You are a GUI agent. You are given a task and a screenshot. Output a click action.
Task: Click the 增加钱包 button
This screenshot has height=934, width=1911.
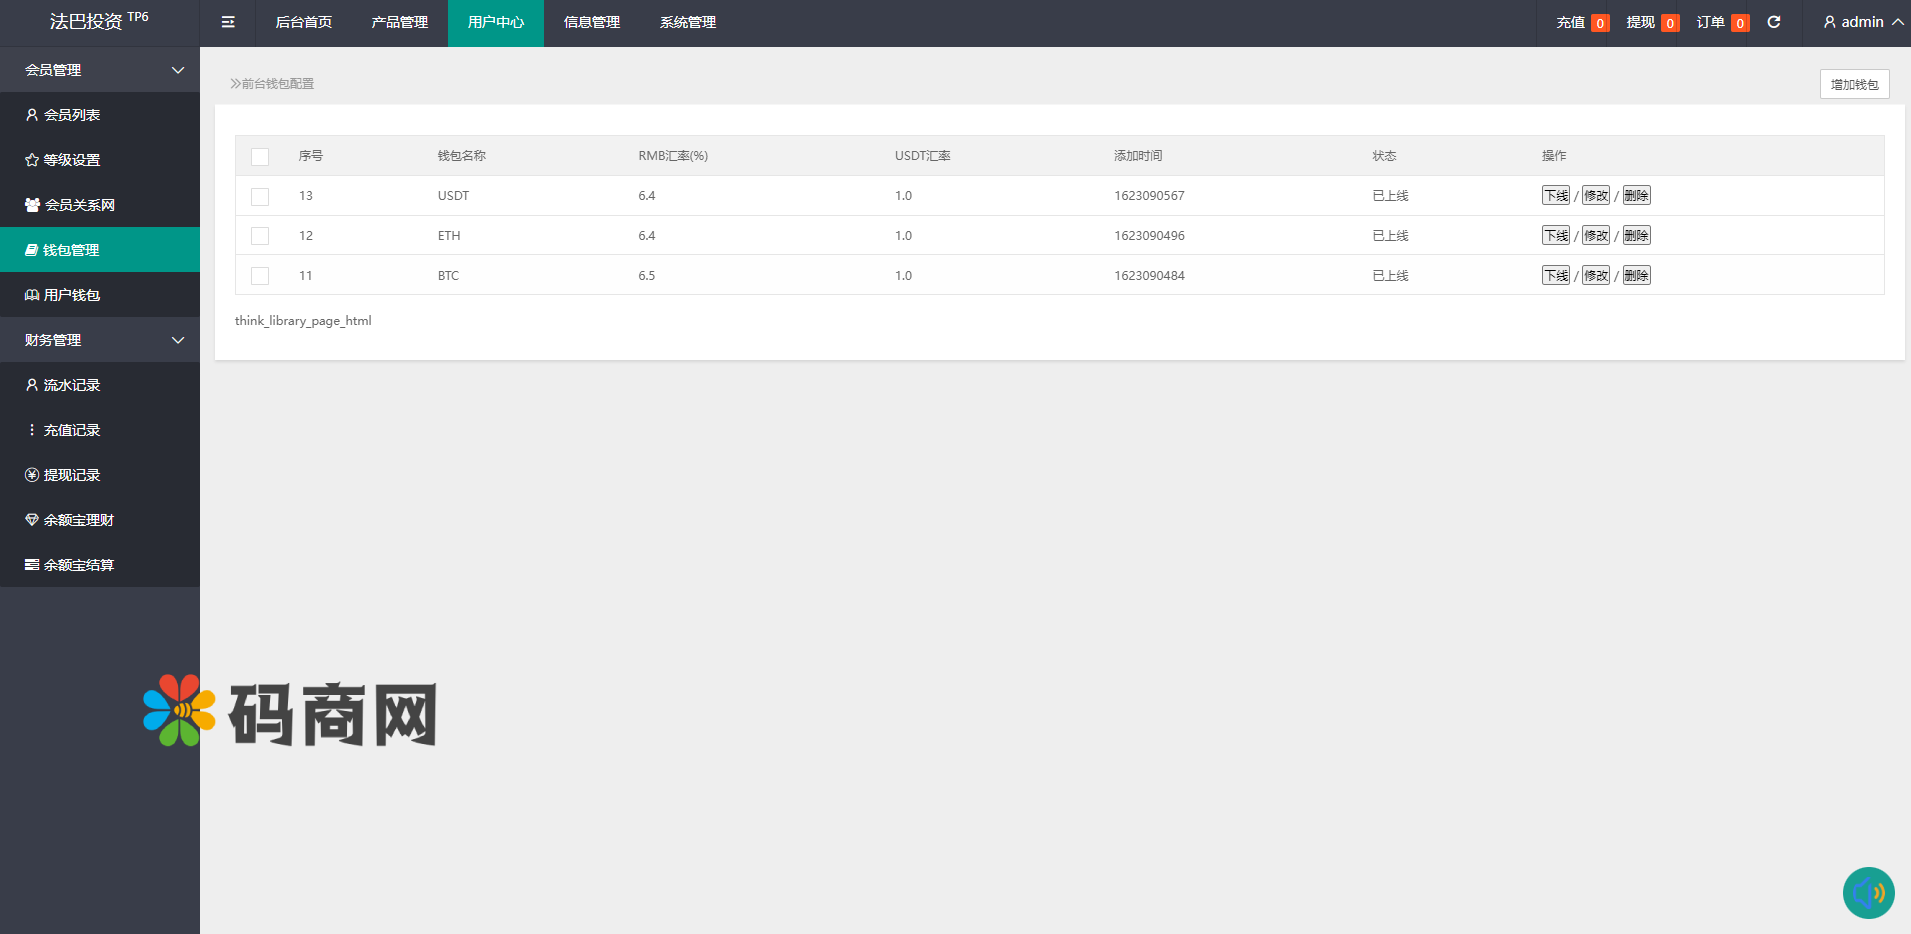point(1854,85)
